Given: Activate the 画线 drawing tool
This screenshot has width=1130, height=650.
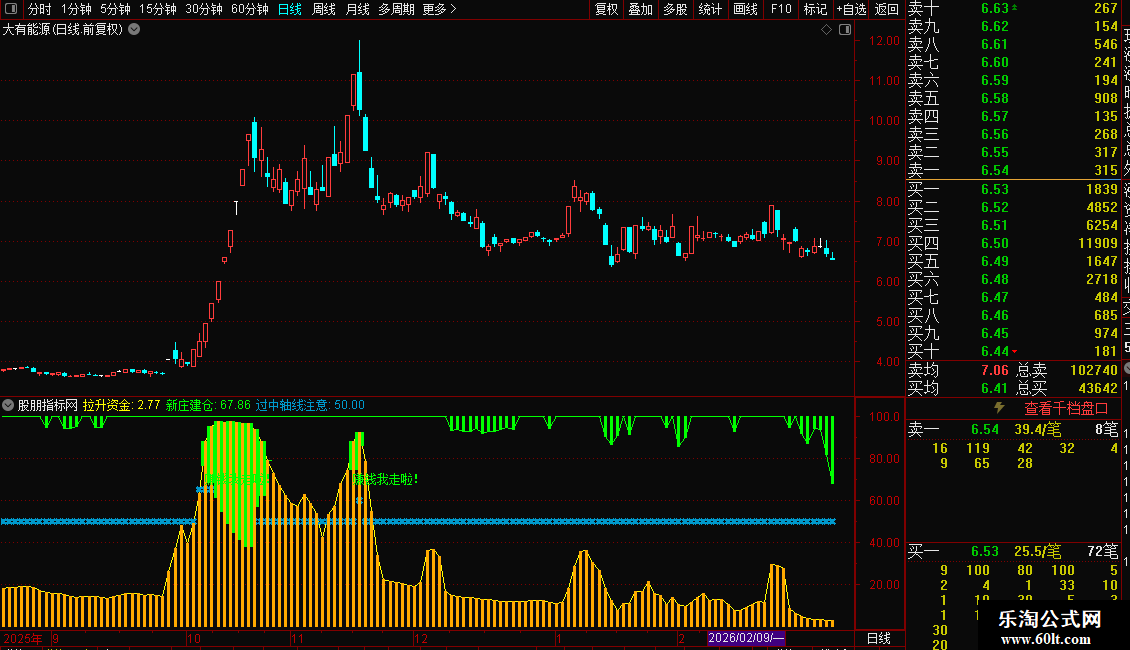Looking at the screenshot, I should pyautogui.click(x=745, y=9).
